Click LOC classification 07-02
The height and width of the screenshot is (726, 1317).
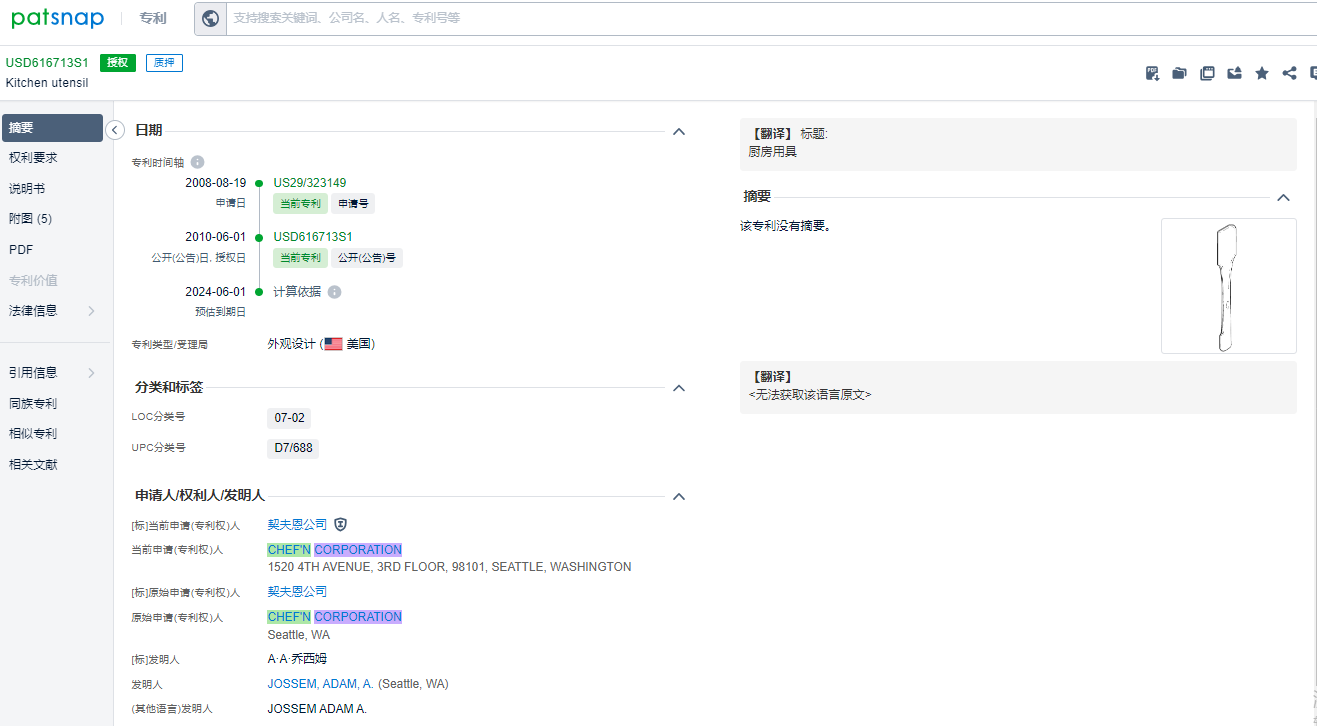[290, 418]
